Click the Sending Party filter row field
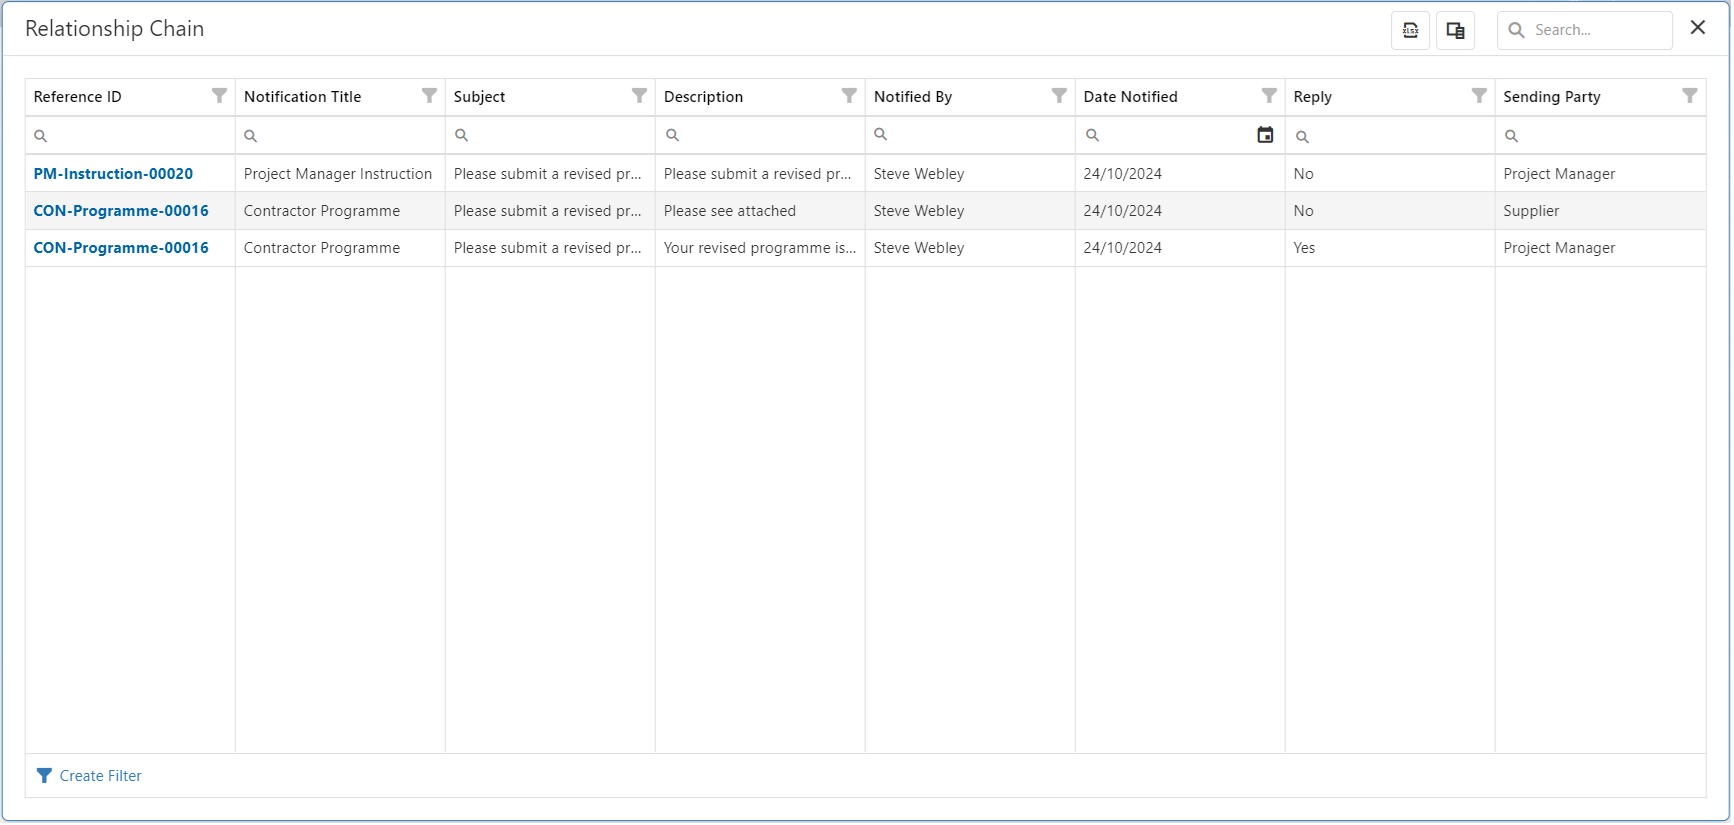This screenshot has width=1734, height=825. 1600,135
